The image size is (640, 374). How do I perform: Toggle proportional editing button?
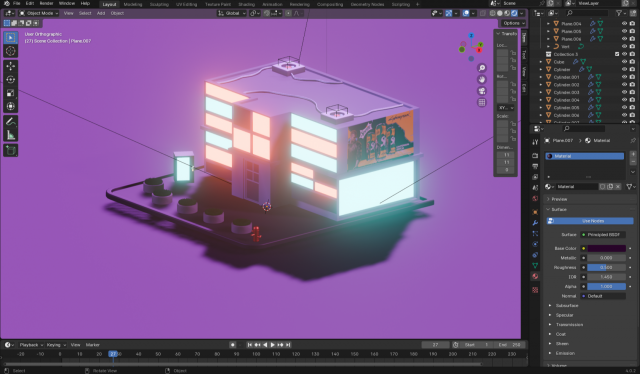pyautogui.click(x=288, y=13)
